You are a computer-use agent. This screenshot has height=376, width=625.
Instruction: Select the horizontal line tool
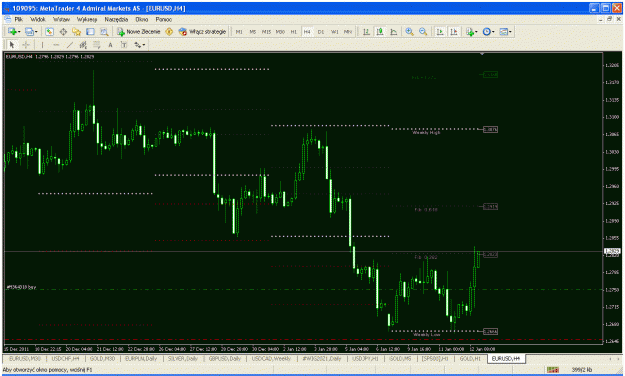point(56,45)
